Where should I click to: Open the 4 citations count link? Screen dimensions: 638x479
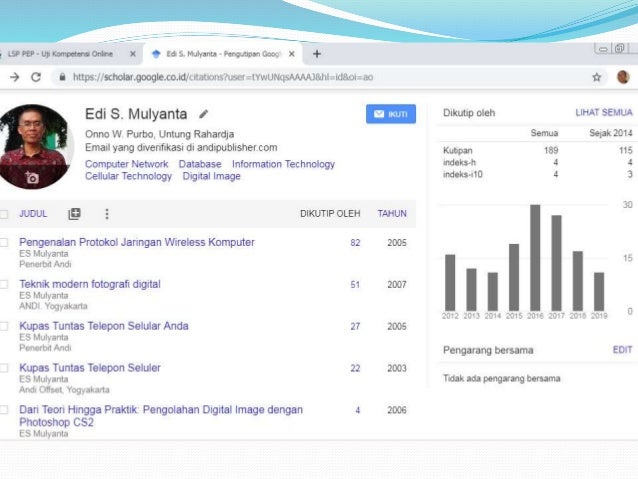[358, 410]
